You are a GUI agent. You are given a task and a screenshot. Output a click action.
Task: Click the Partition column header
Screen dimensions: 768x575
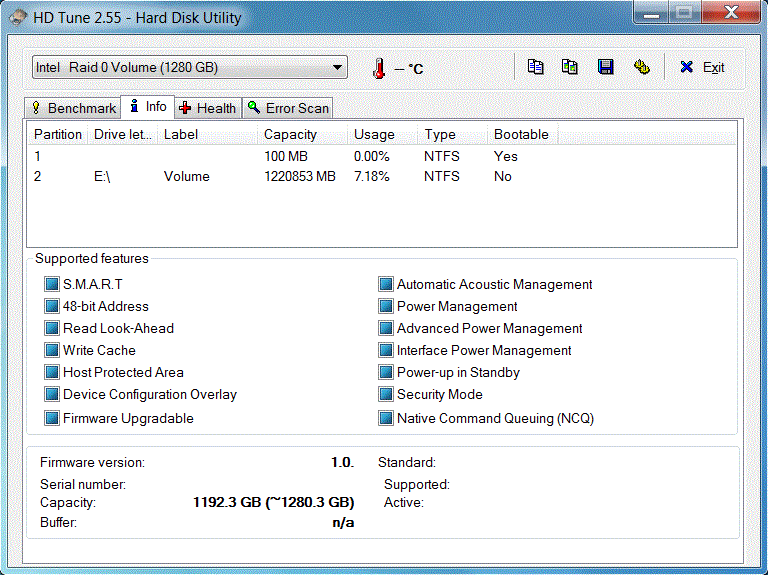coord(58,134)
